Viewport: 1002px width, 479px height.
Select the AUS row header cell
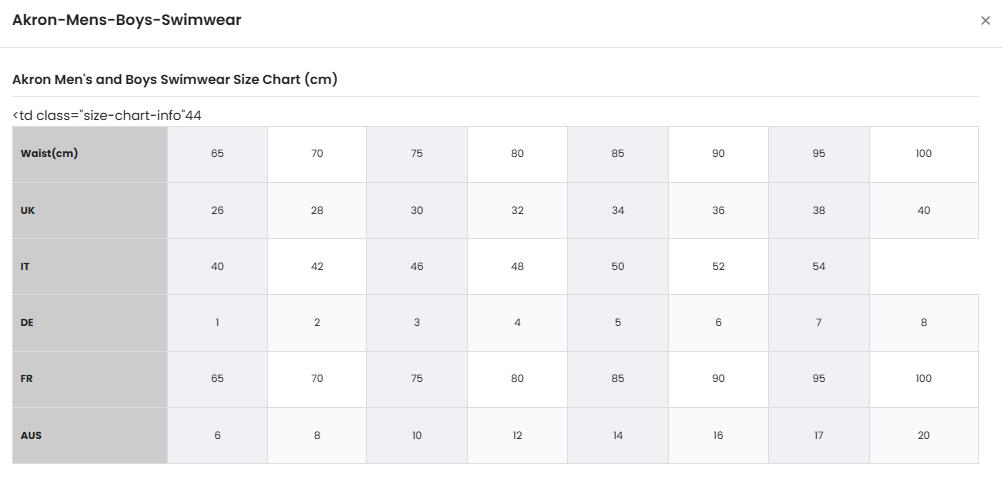(89, 436)
